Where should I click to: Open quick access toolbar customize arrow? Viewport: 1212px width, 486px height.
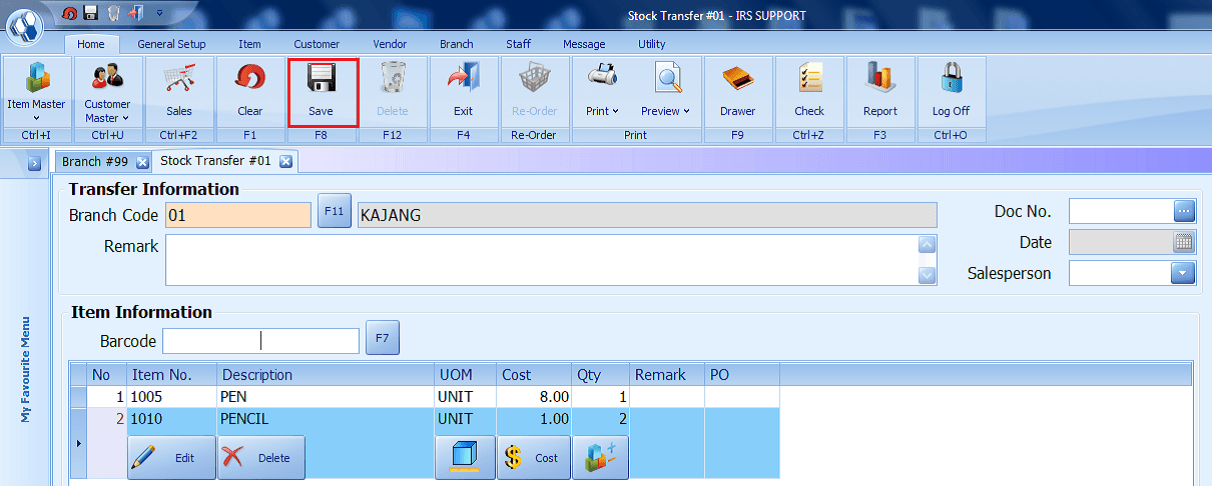tap(160, 15)
